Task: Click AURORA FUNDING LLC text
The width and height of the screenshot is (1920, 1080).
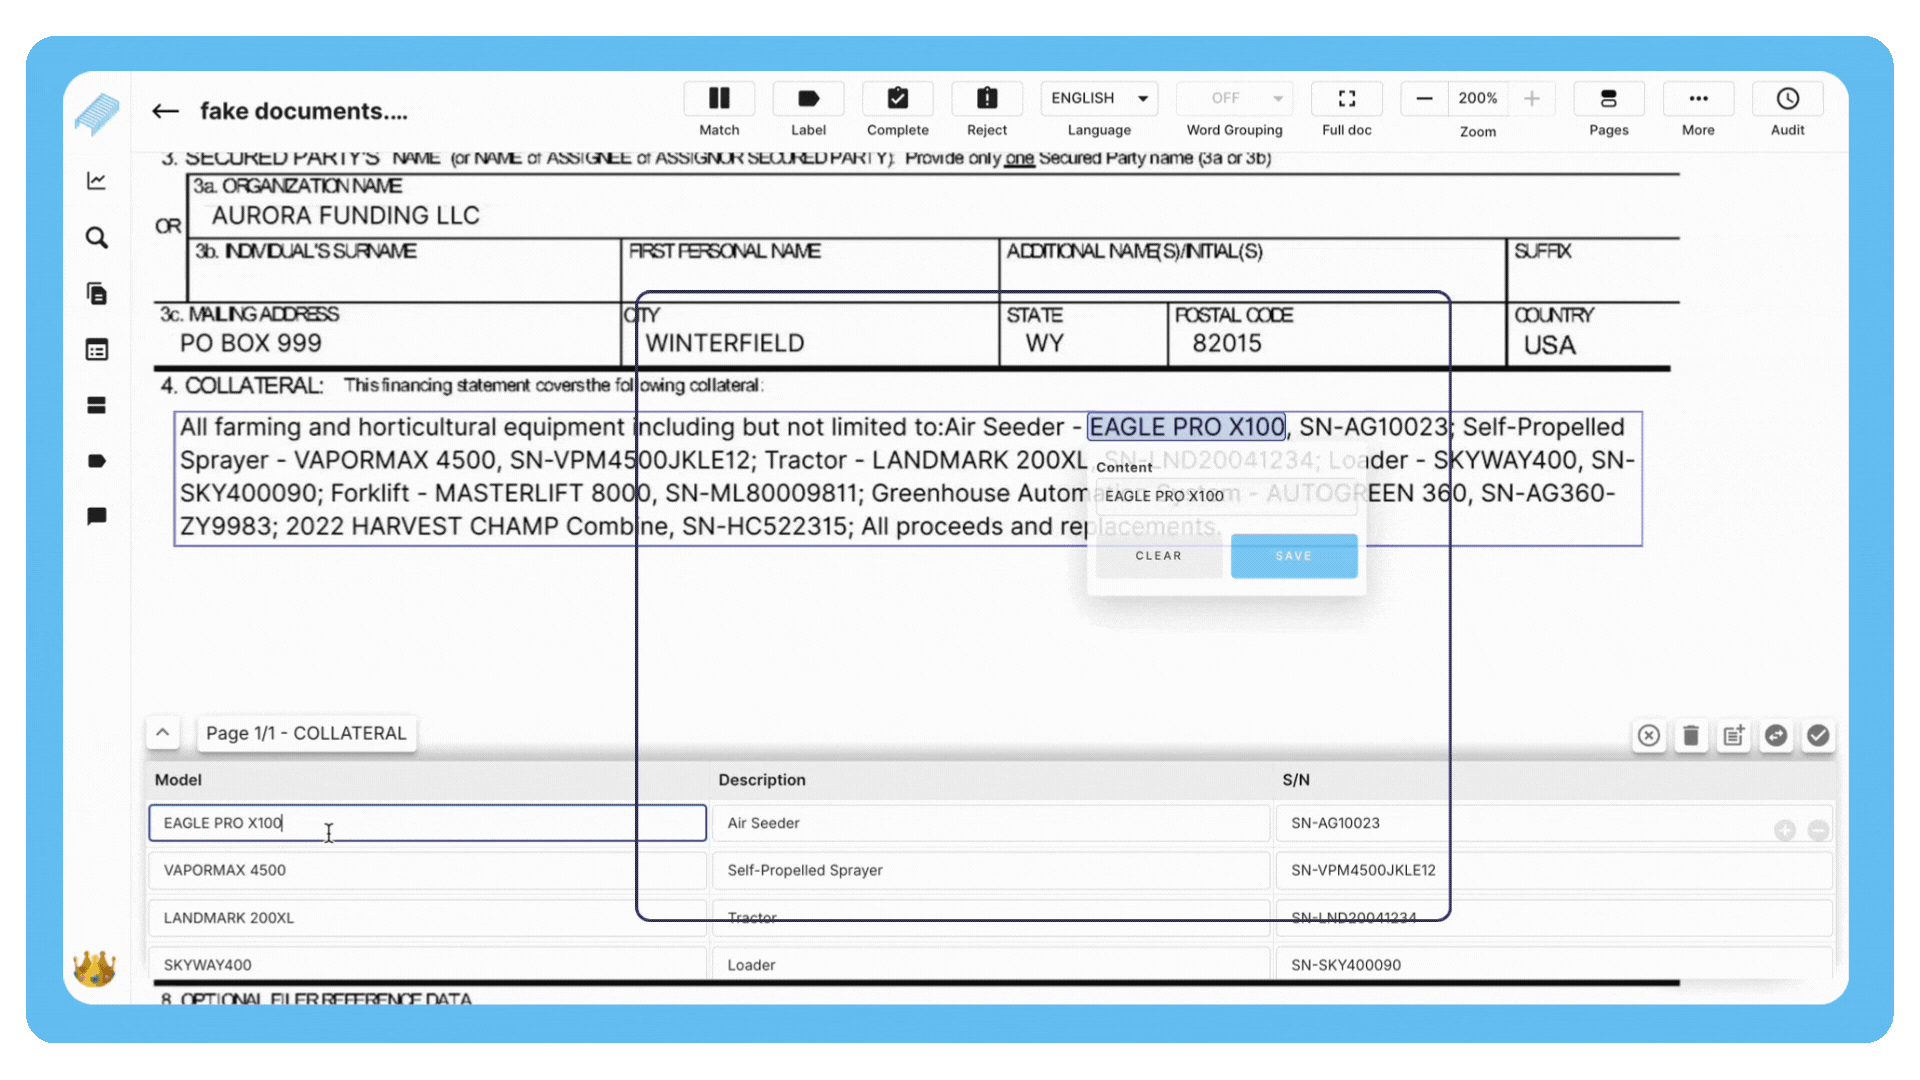Action: 346,216
